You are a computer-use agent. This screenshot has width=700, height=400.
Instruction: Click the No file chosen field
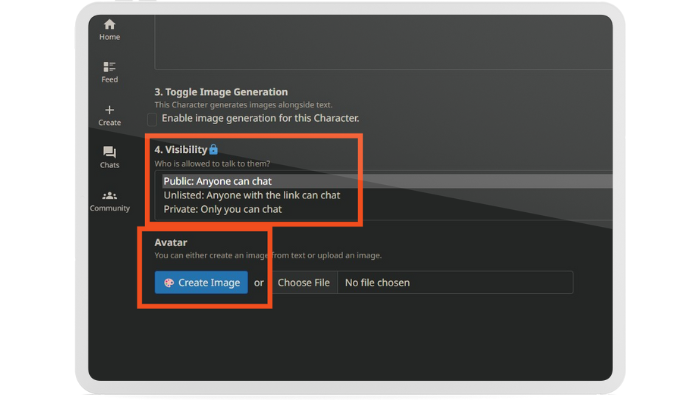[455, 283]
